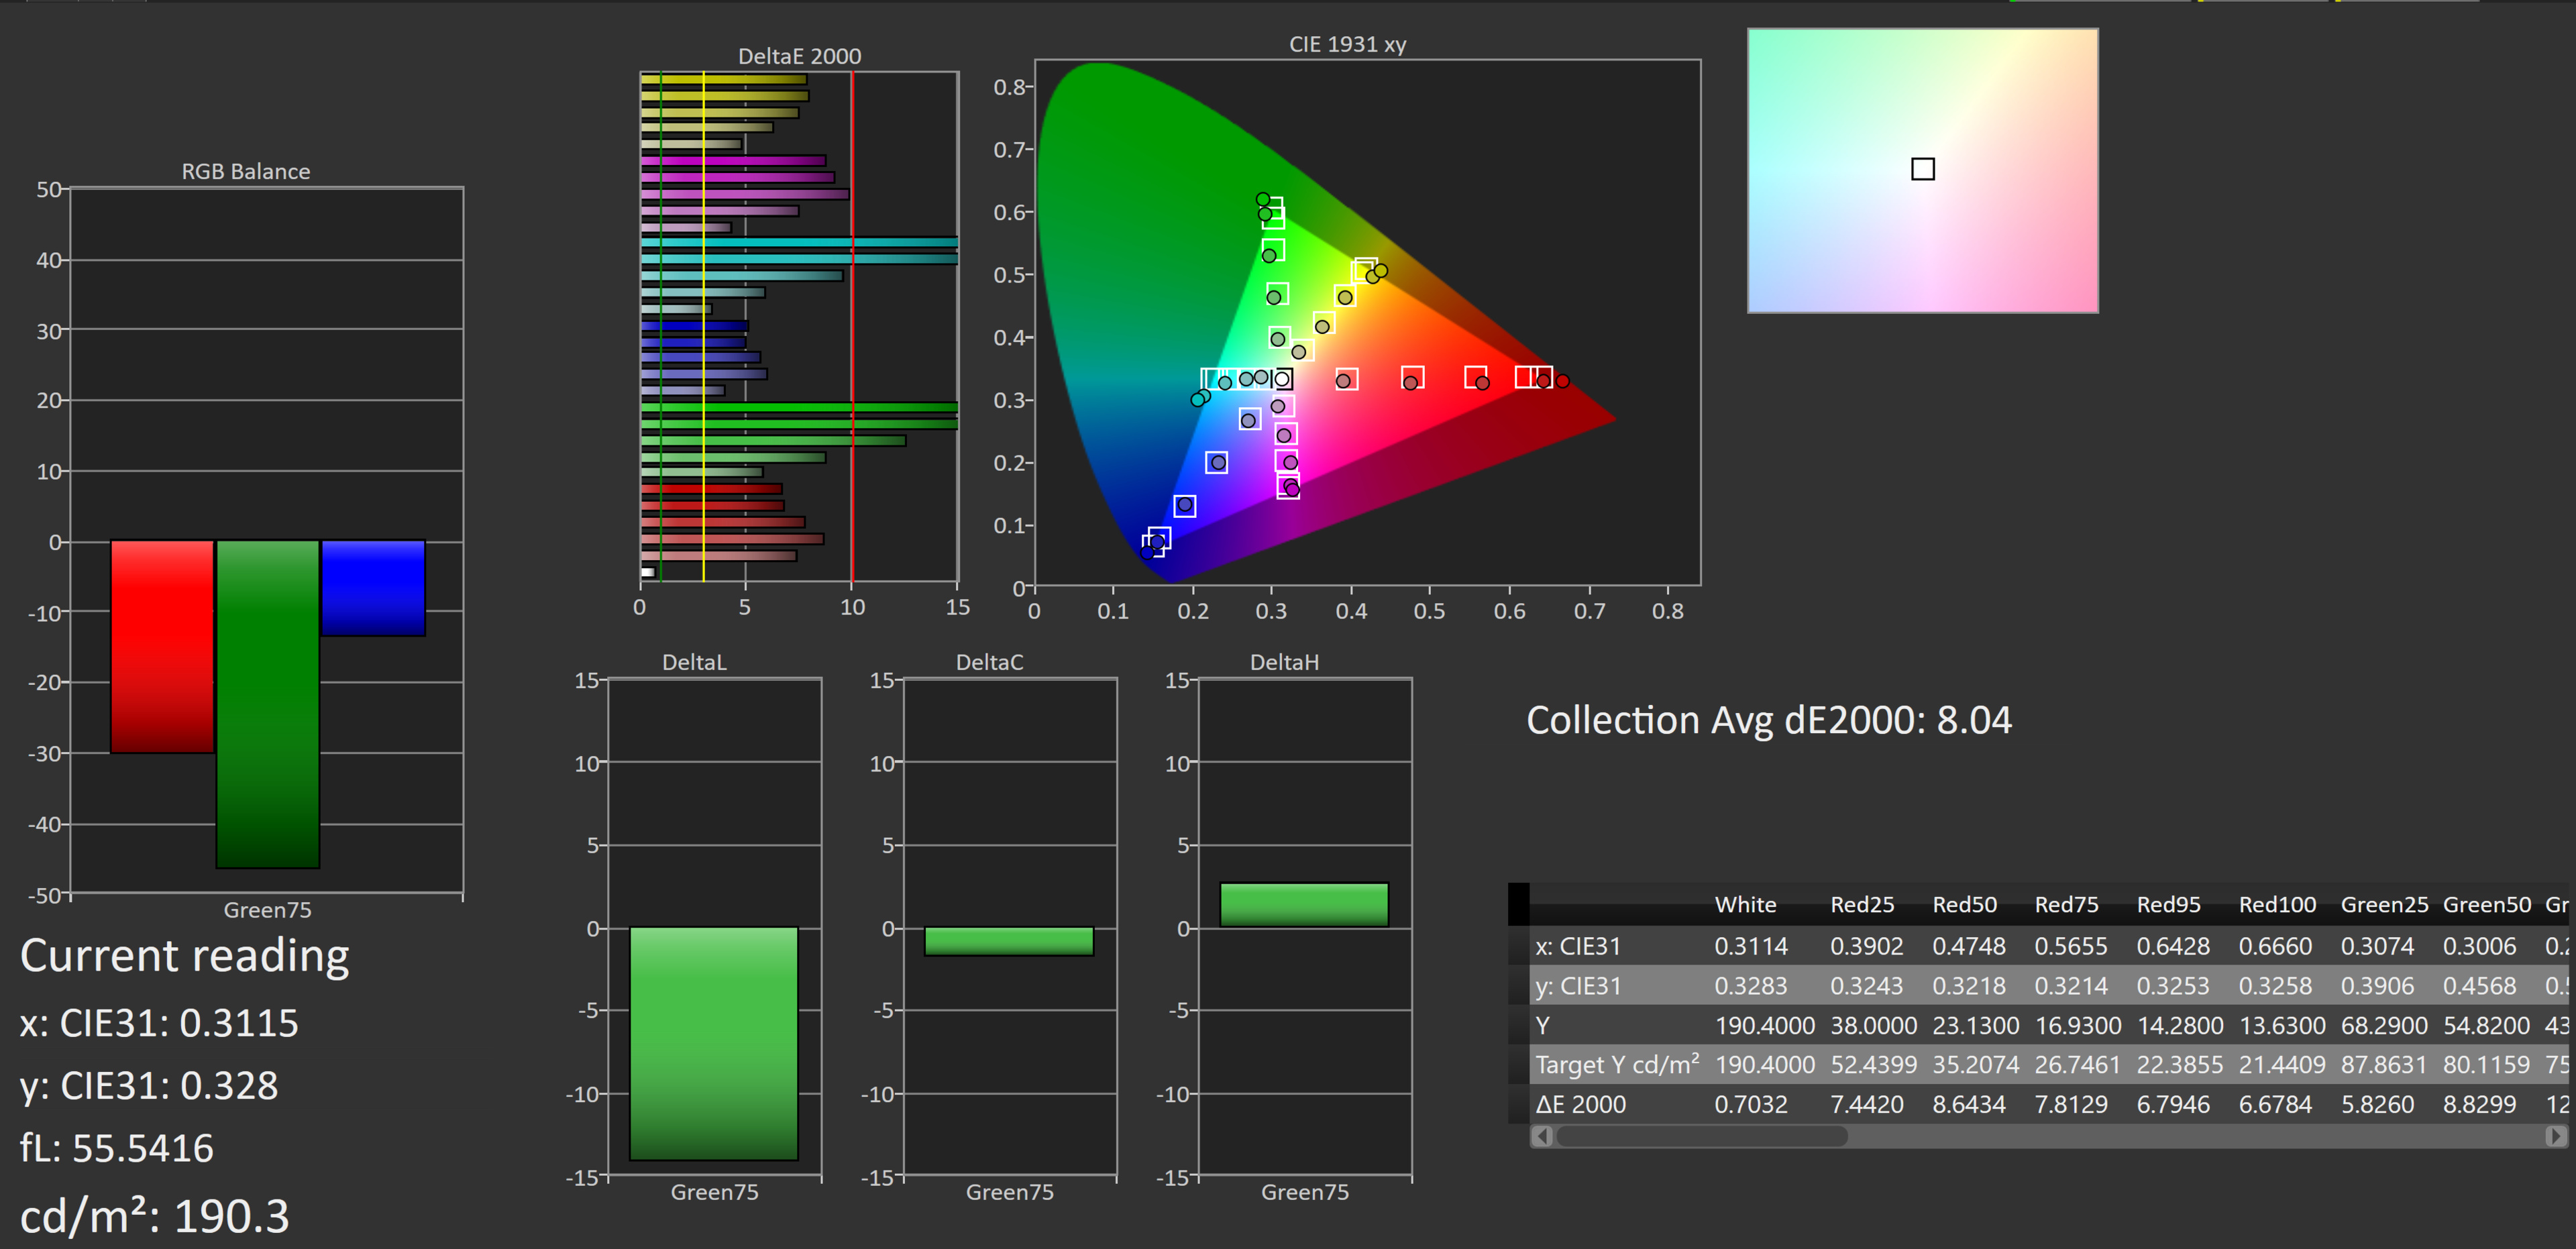
Task: Select the black corner cell of the data table
Action: pyautogui.click(x=1518, y=904)
